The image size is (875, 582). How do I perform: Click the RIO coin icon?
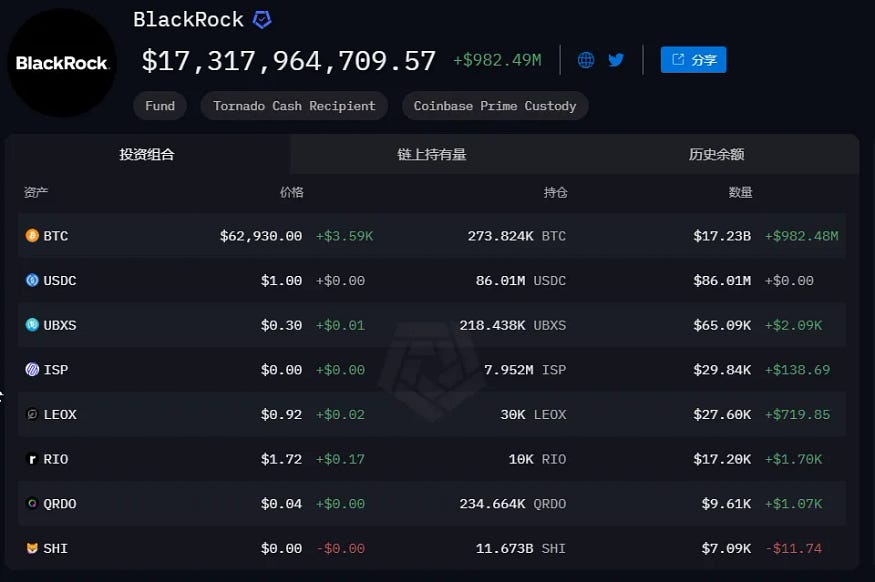click(32, 459)
